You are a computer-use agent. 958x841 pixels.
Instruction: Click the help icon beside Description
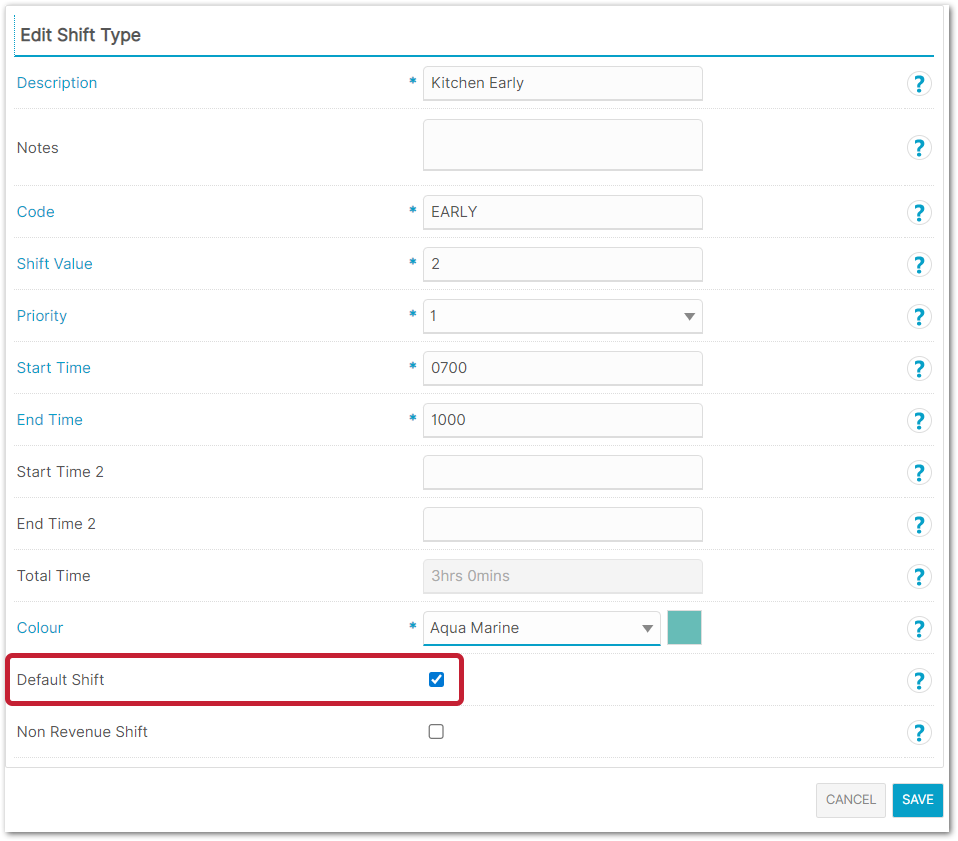(918, 84)
